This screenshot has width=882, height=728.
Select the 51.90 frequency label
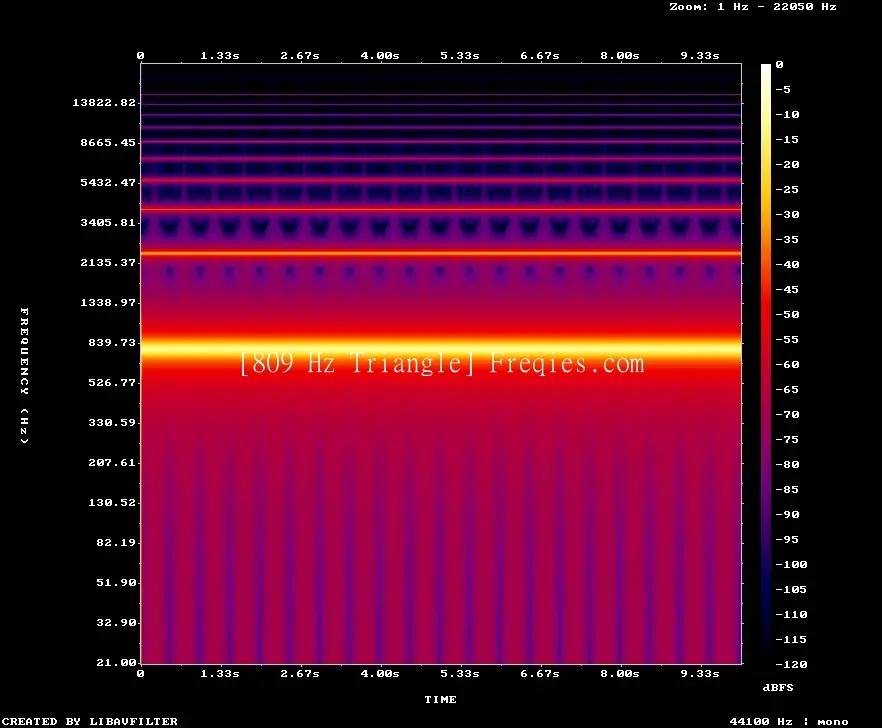coord(116,582)
